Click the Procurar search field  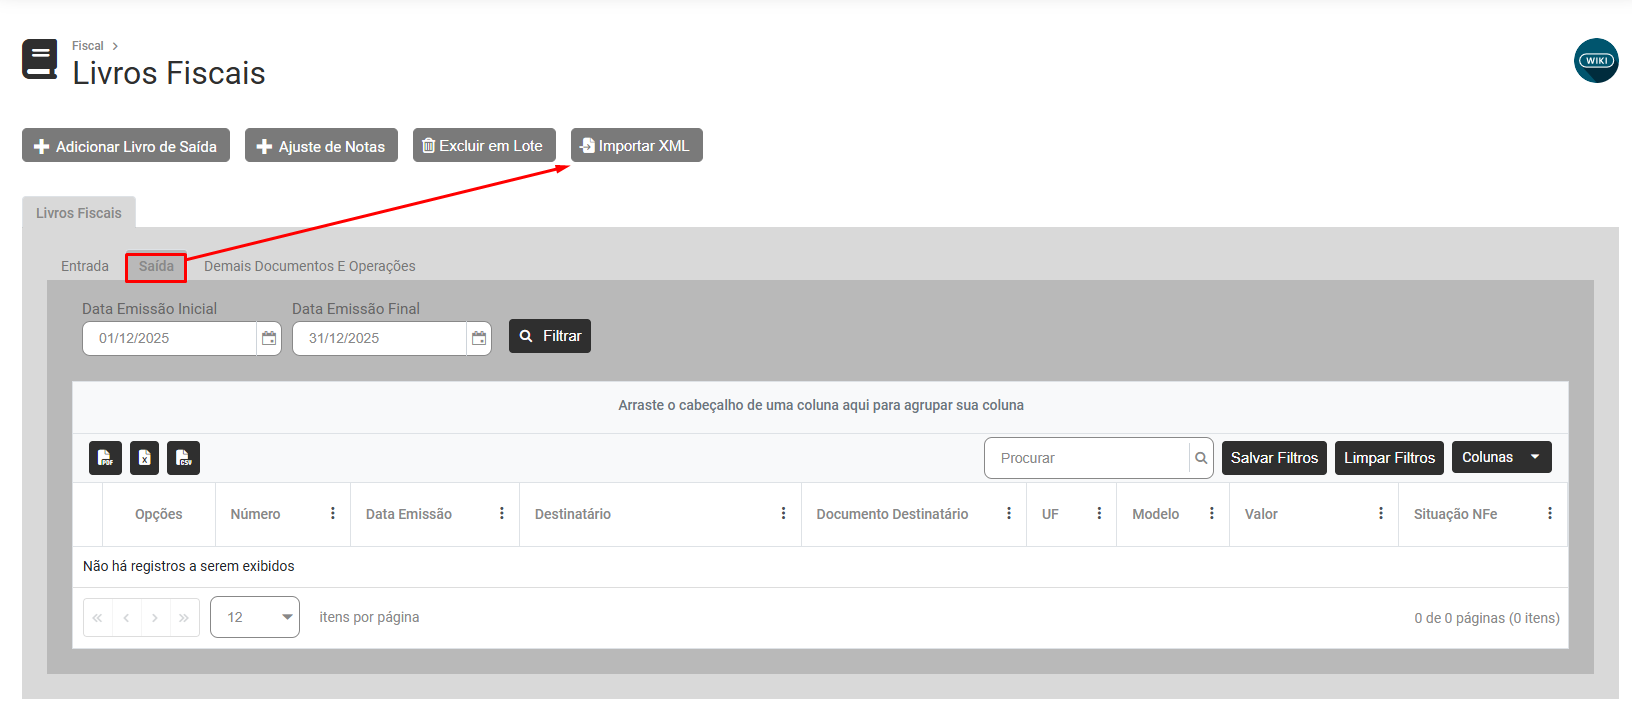(1087, 458)
